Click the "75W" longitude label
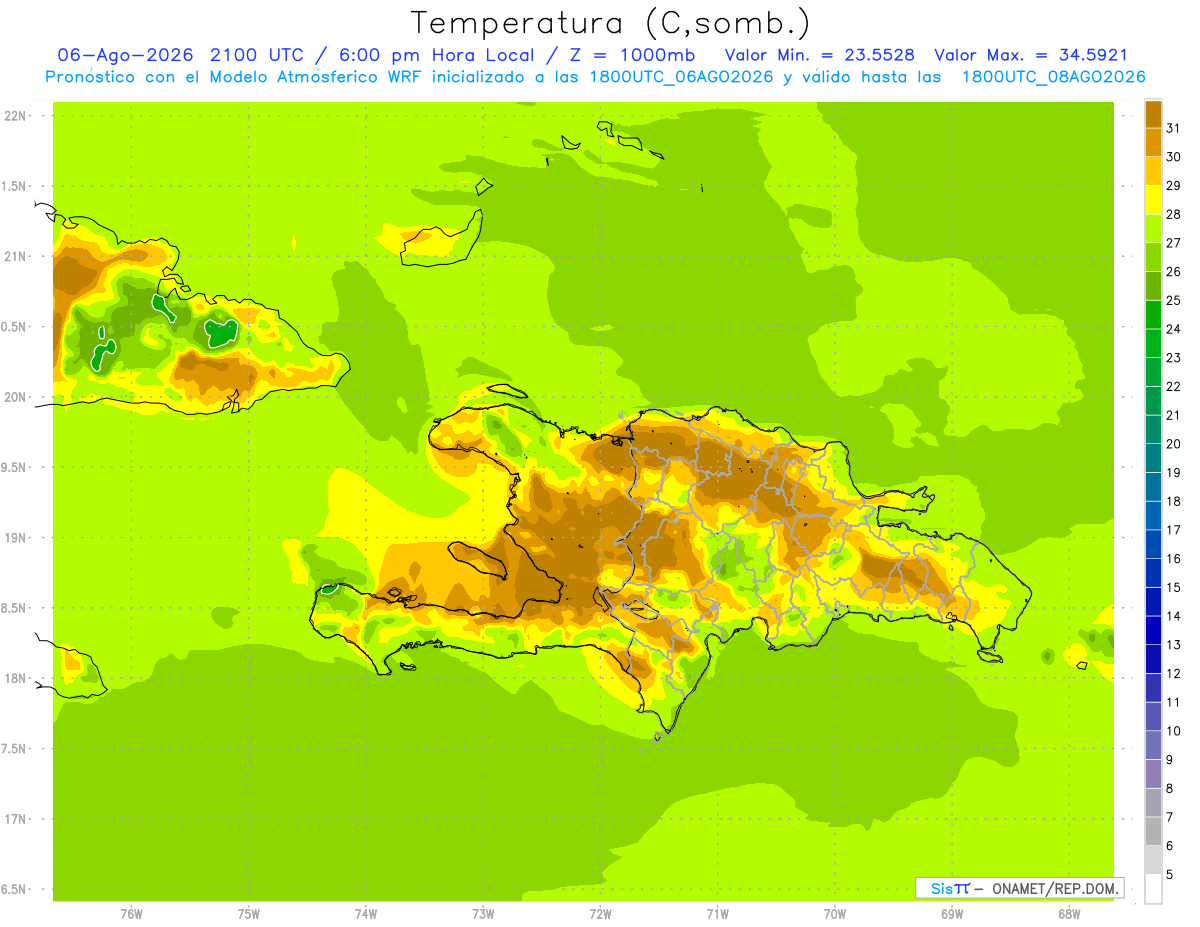 (x=249, y=913)
